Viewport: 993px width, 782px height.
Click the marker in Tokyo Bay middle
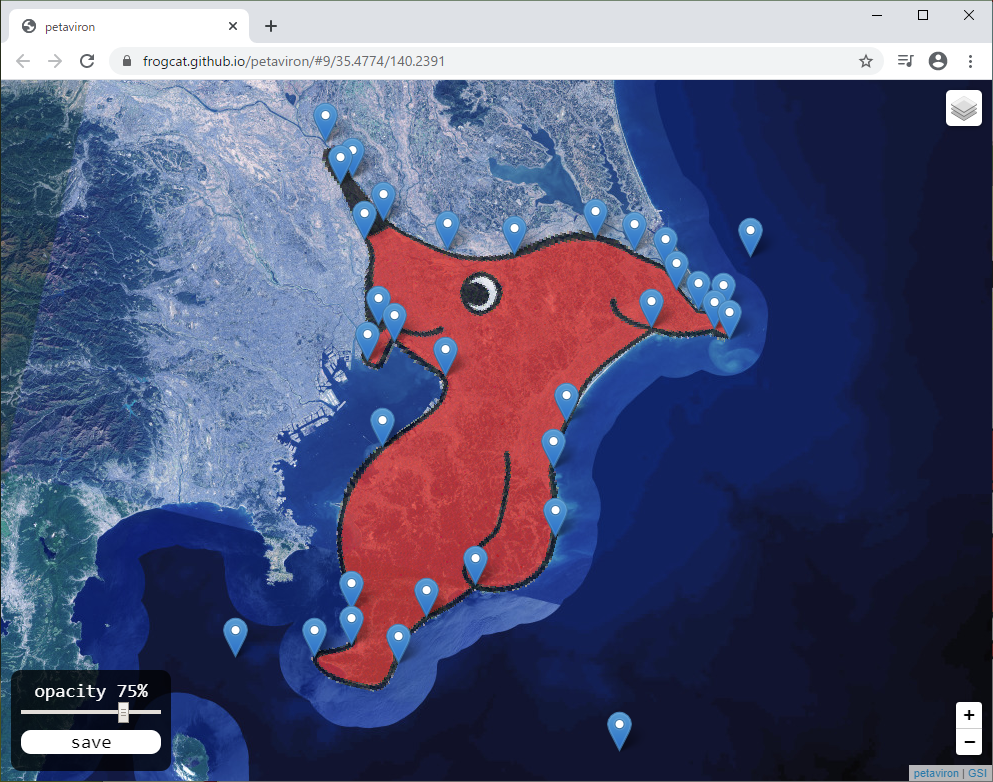[382, 425]
